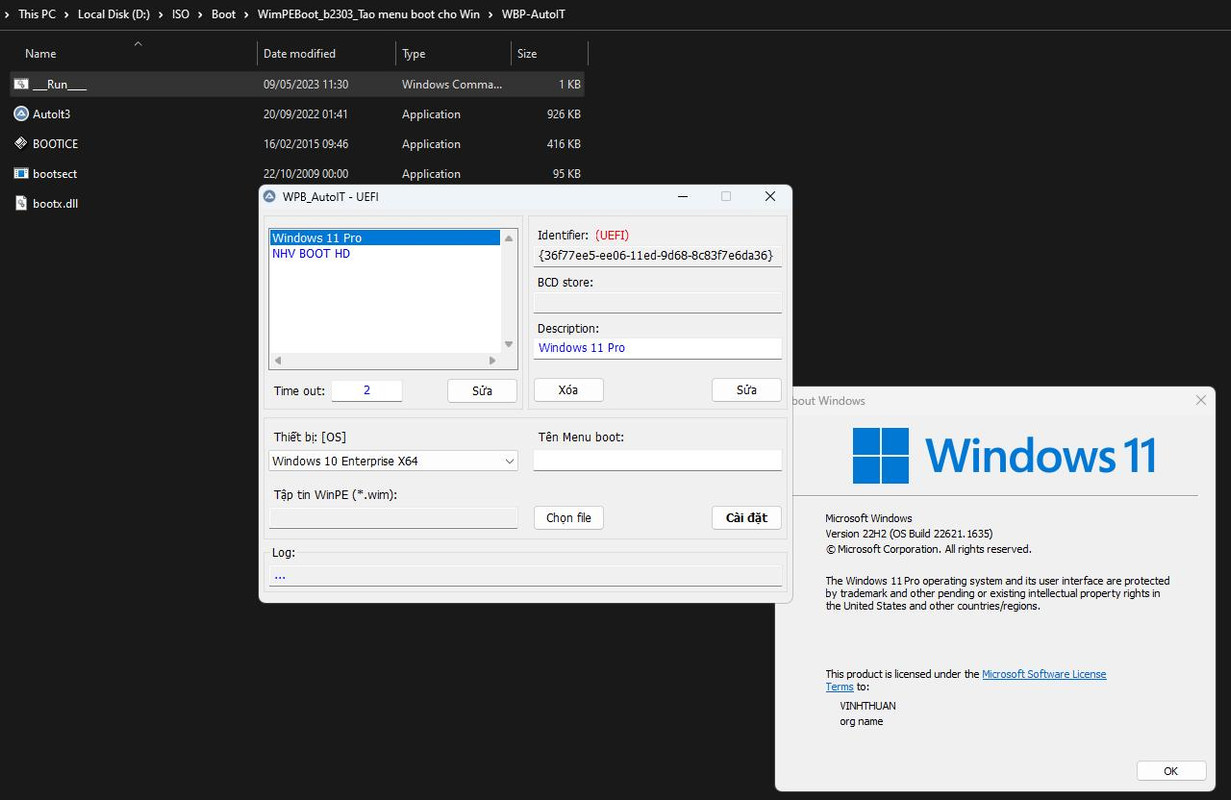Sort files by Date modified column

[299, 53]
